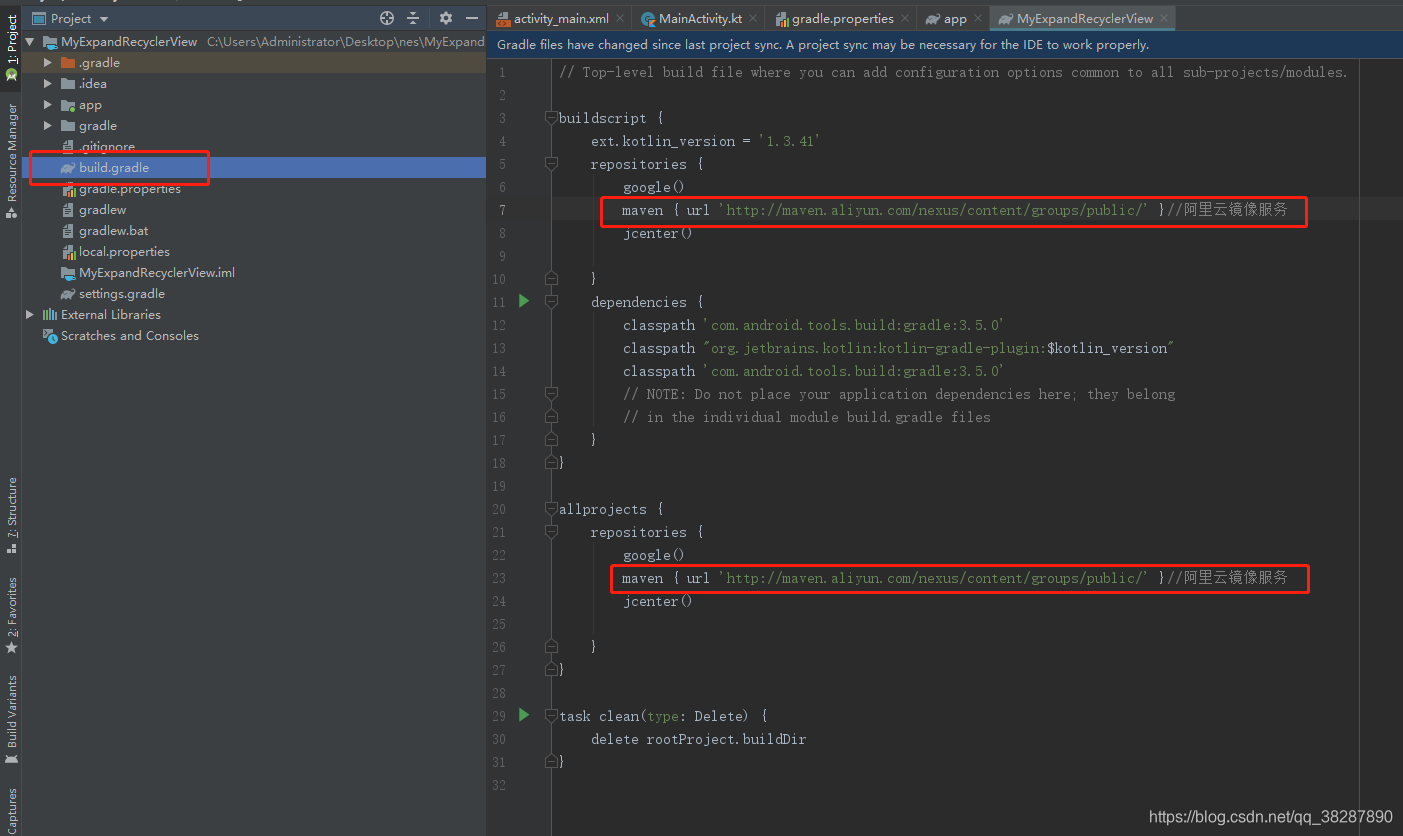Close the MainActivity.kt tab

754,18
